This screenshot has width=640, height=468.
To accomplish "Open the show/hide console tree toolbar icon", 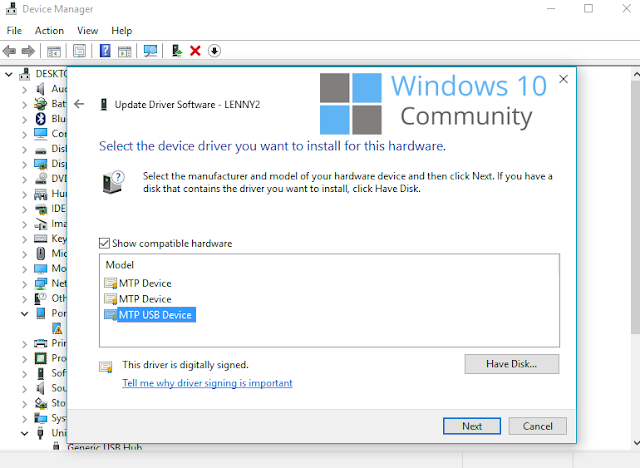I will (x=53, y=51).
